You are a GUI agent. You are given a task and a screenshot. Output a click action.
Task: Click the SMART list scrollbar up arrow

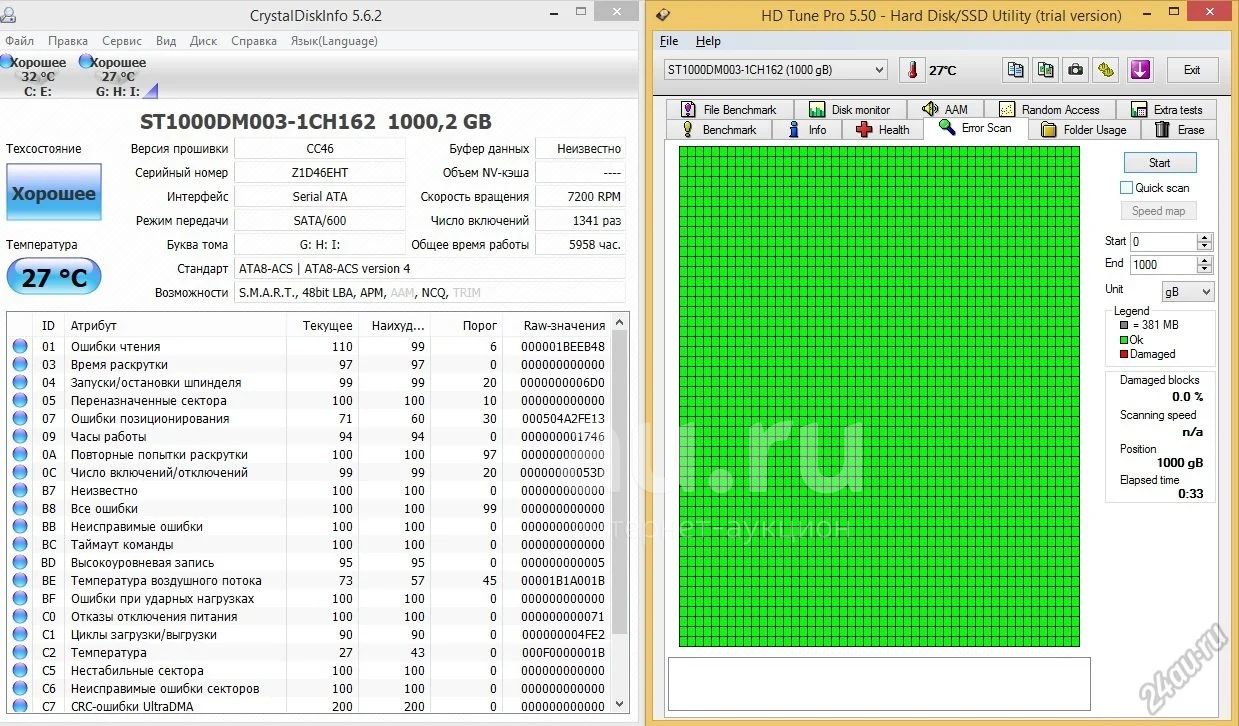click(620, 323)
